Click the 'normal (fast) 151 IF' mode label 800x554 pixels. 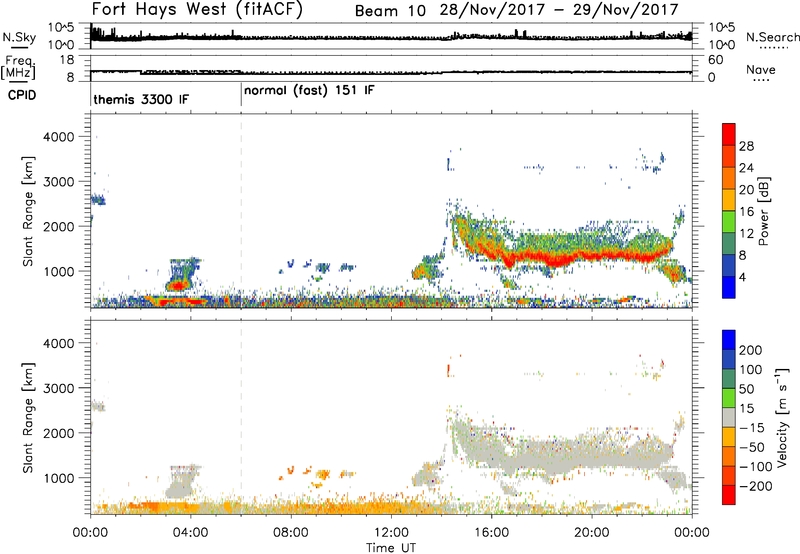pos(309,91)
